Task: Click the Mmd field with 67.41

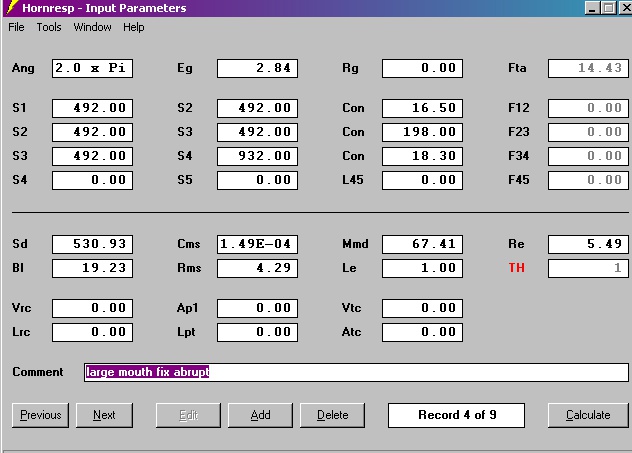Action: coord(422,244)
